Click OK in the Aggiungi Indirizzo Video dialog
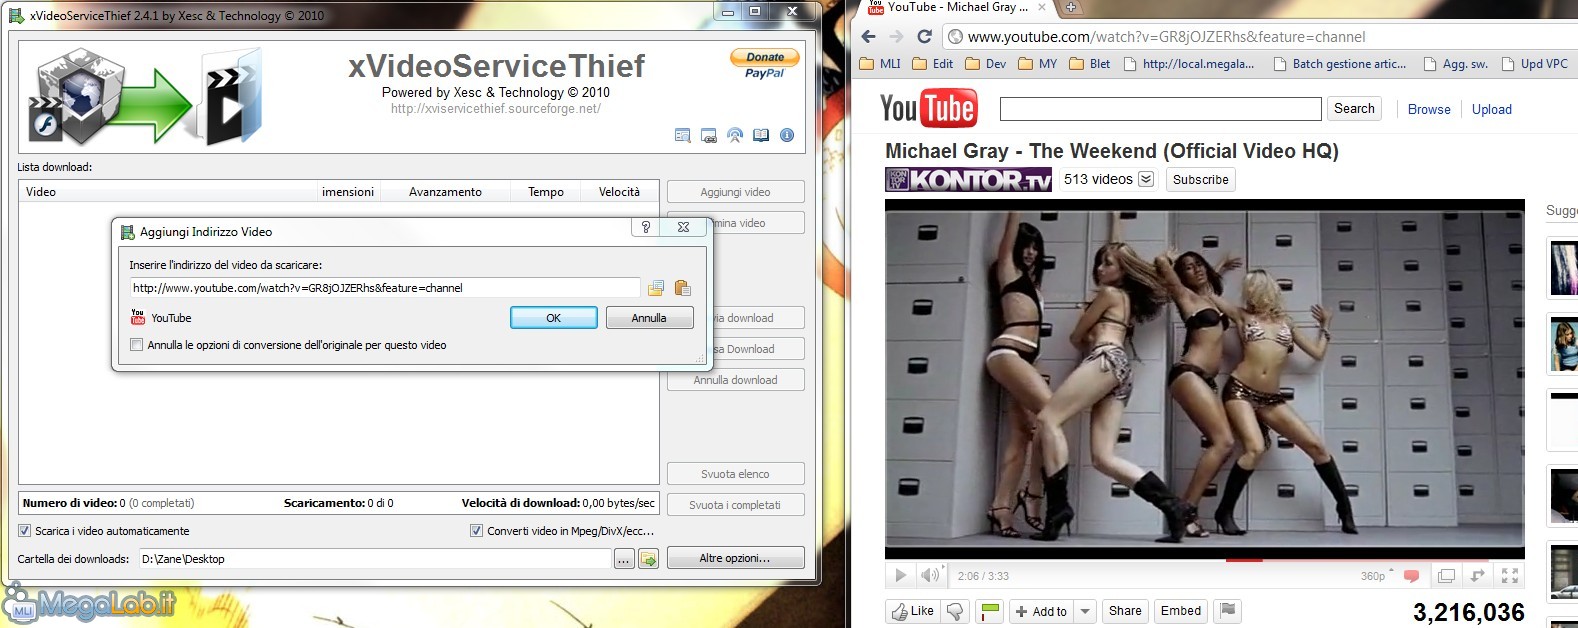Screen dimensions: 1578x628 pyautogui.click(x=554, y=318)
